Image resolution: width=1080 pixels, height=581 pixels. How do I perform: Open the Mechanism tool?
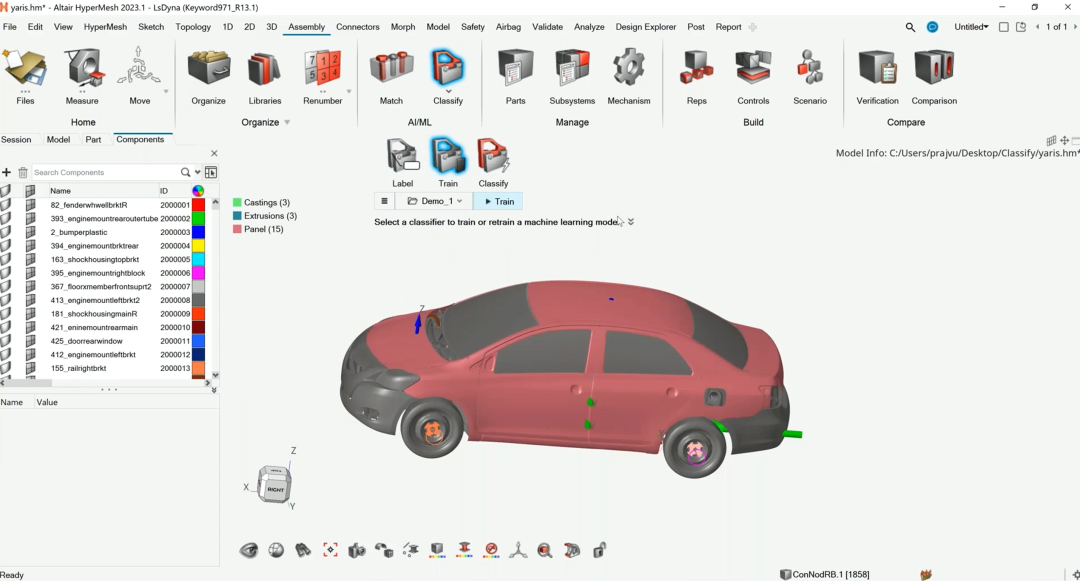tap(629, 76)
